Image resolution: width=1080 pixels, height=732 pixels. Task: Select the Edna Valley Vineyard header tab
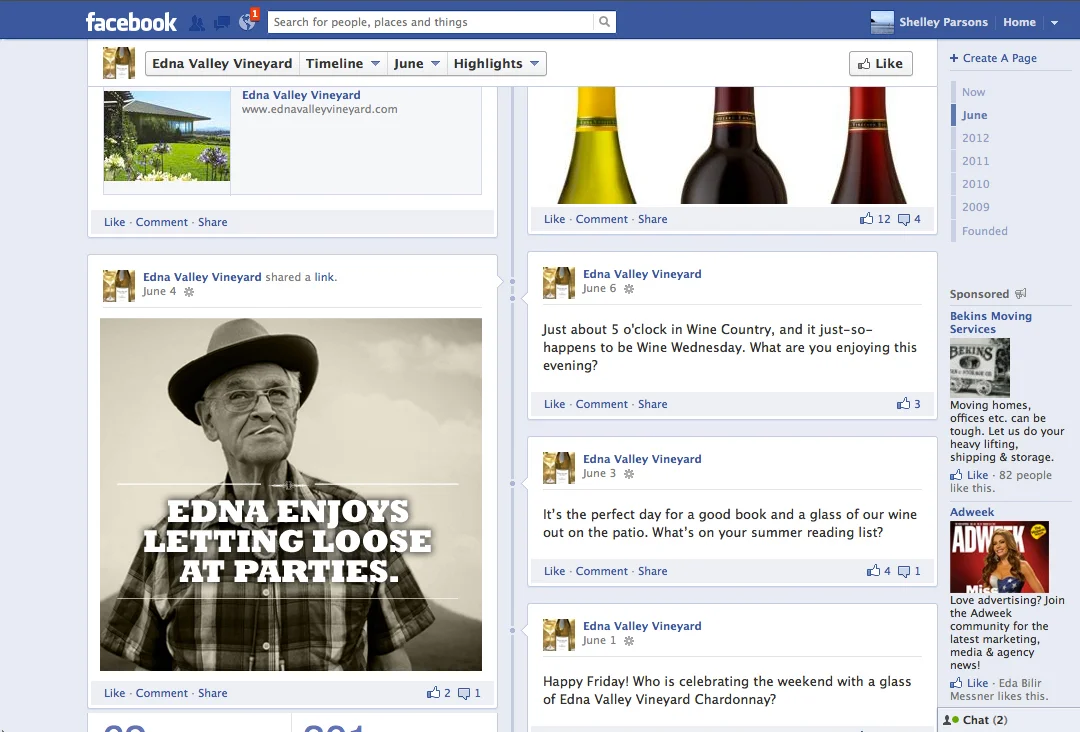(x=222, y=63)
